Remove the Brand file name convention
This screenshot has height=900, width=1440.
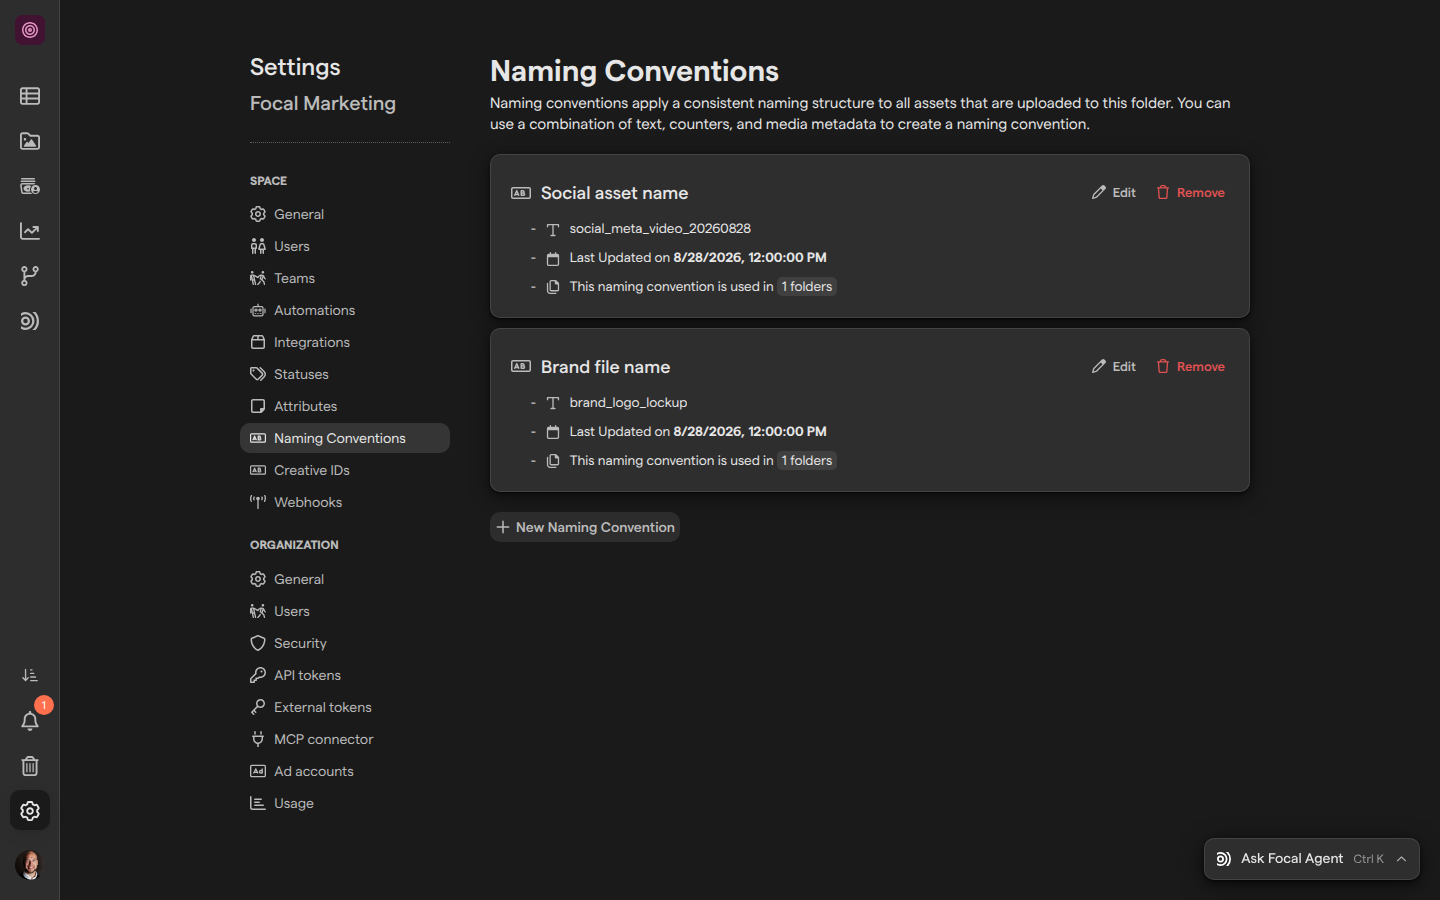point(1191,367)
